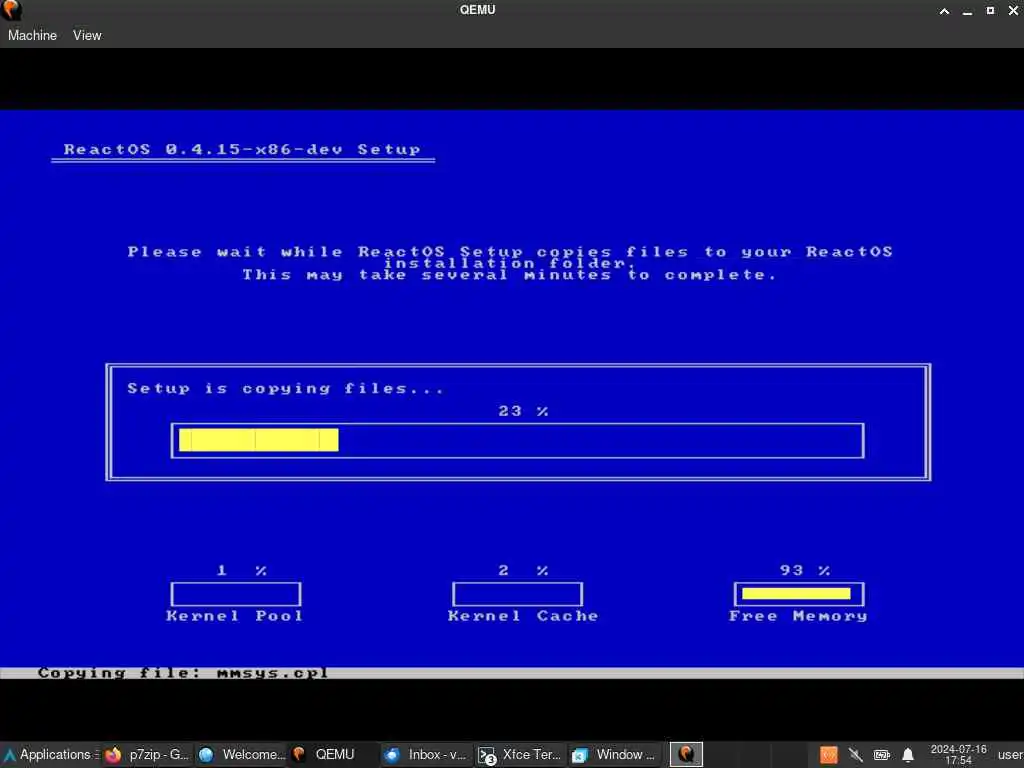This screenshot has height=768, width=1024.
Task: Click the highlighted QEMU icon in taskbar
Action: point(686,754)
